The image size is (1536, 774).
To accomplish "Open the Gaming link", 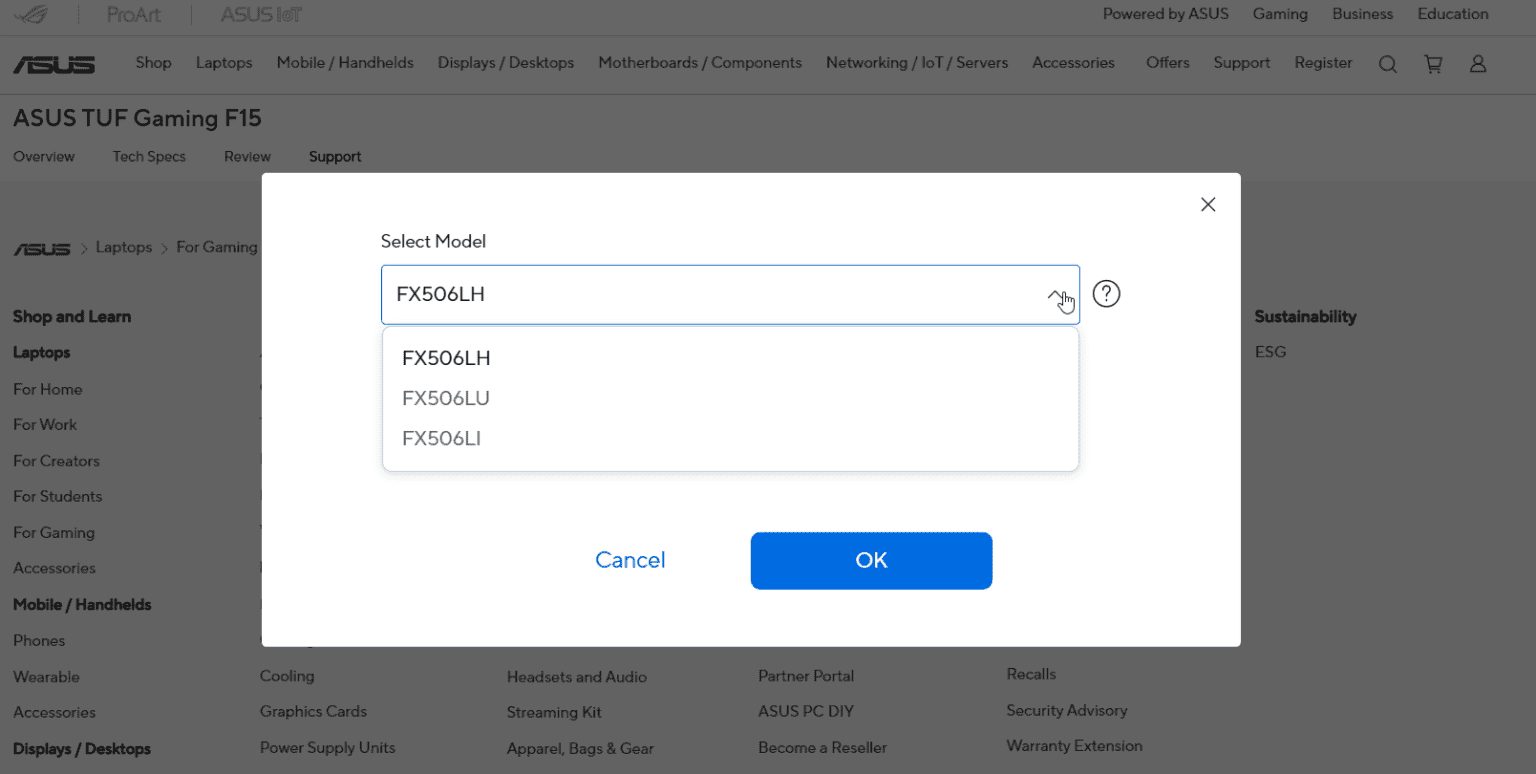I will tap(1280, 14).
